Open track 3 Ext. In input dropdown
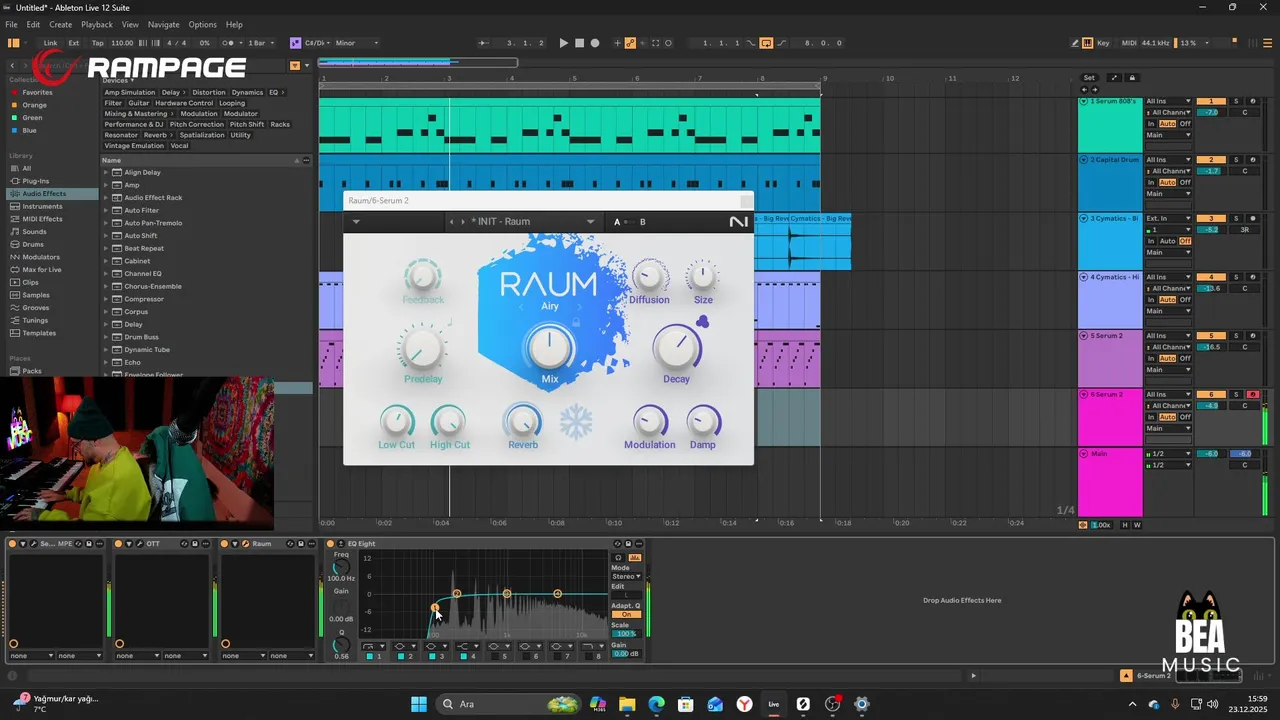Viewport: 1280px width, 720px height. (1168, 218)
